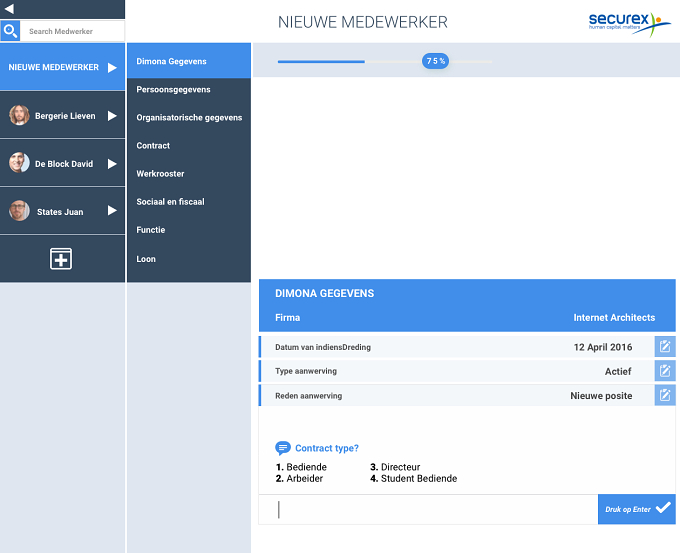Screen dimensions: 680x553
Task: Click the blue filled progress bar segment
Action: click(x=321, y=62)
